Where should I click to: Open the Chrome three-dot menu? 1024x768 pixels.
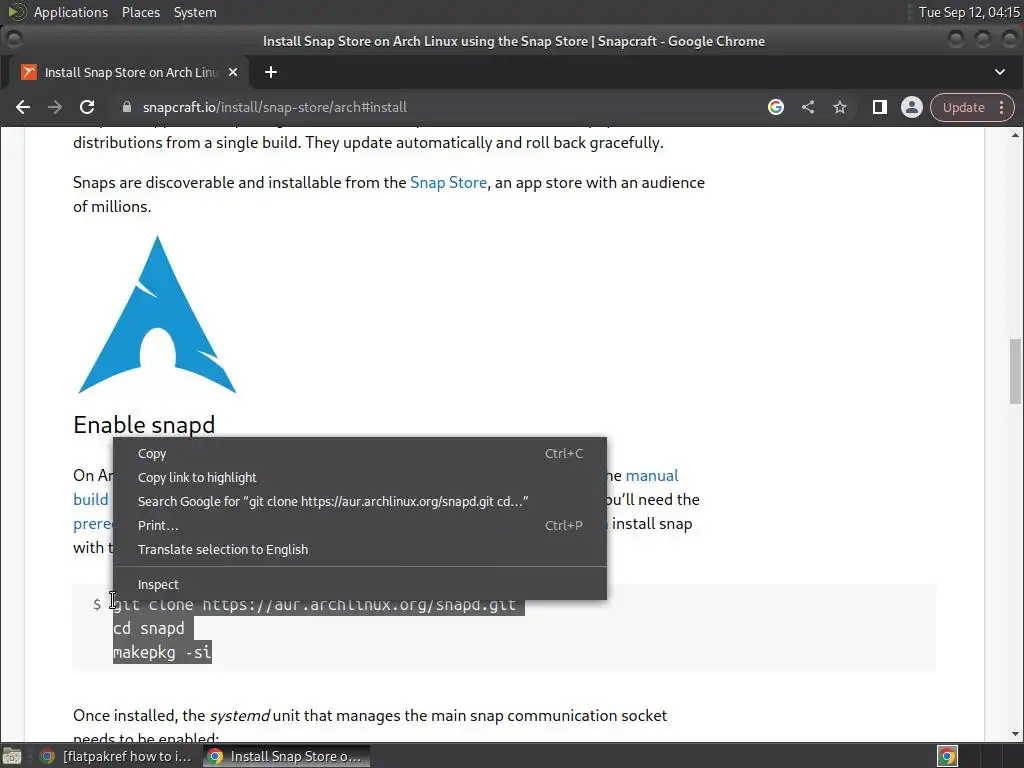(1002, 107)
